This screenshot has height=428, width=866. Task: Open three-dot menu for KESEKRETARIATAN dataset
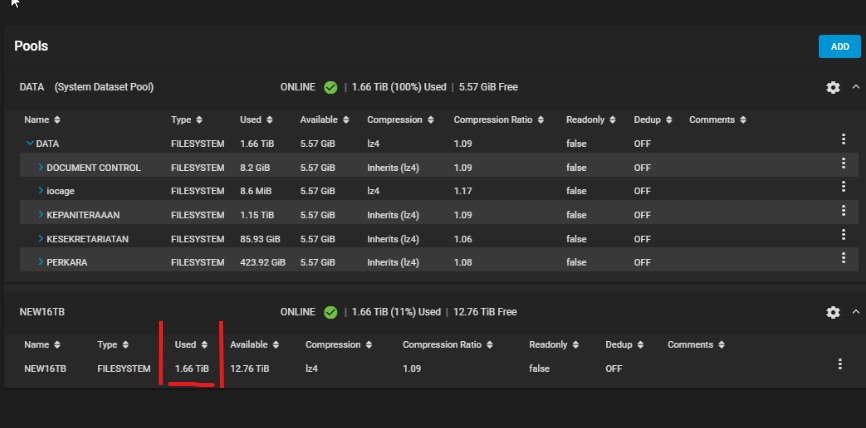coord(843,237)
